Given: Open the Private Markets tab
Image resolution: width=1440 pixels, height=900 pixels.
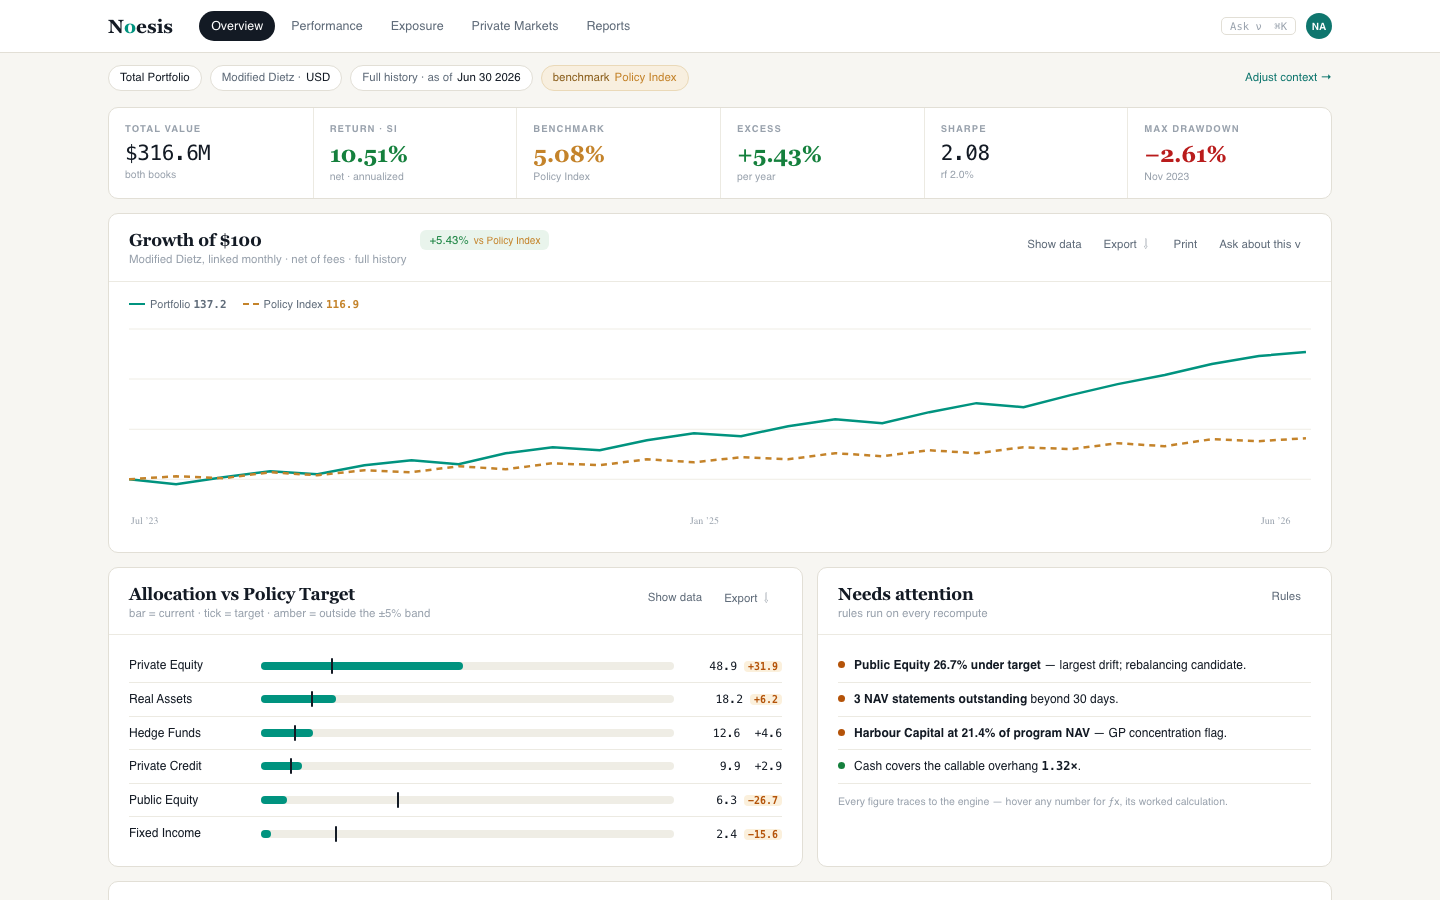Looking at the screenshot, I should (x=515, y=26).
